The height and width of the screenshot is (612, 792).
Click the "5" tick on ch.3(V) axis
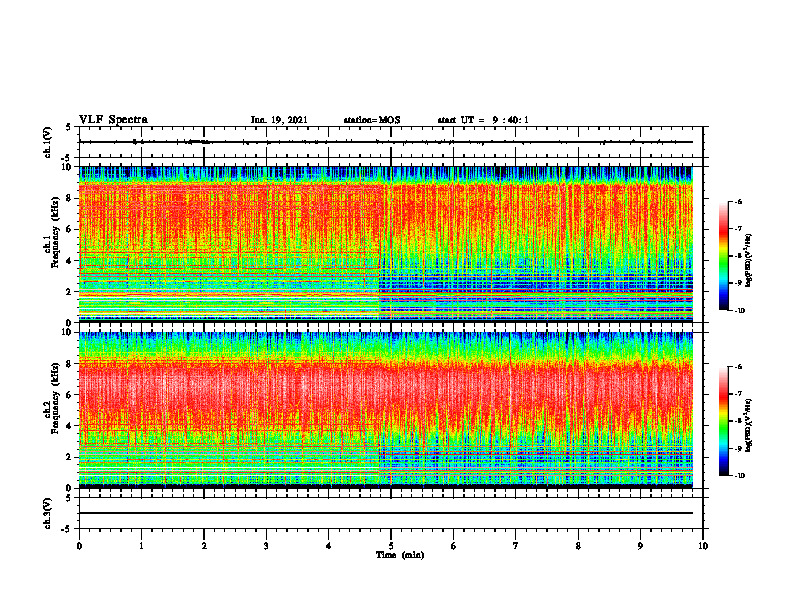click(x=70, y=498)
